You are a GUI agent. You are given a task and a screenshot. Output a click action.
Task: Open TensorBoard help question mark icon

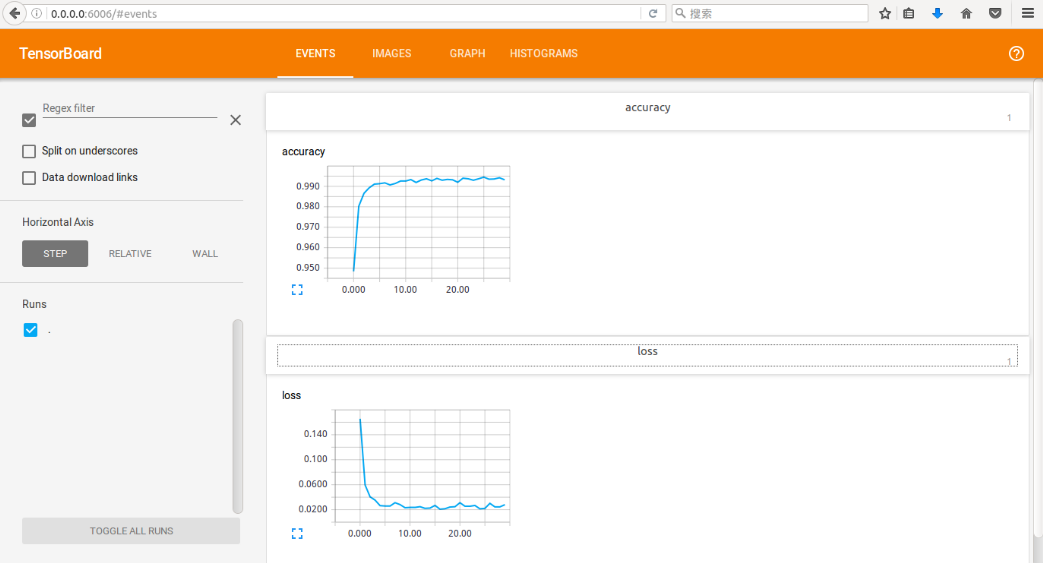pyautogui.click(x=1016, y=54)
